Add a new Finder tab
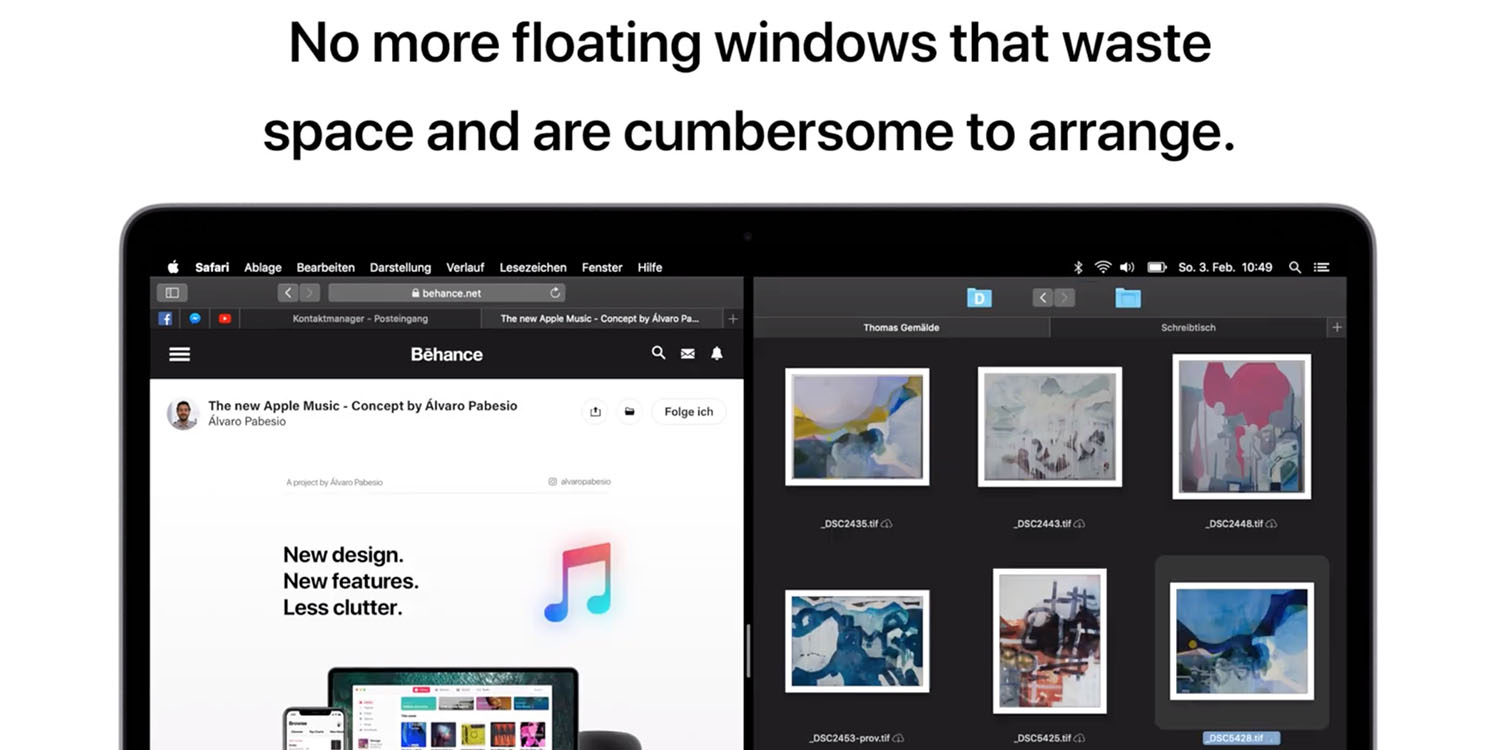This screenshot has height=750, width=1500. click(1337, 327)
